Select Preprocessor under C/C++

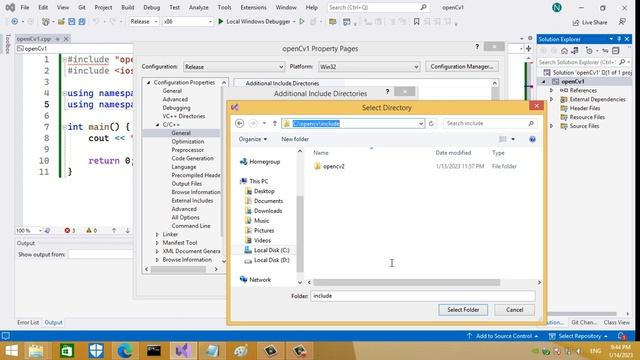point(187,150)
